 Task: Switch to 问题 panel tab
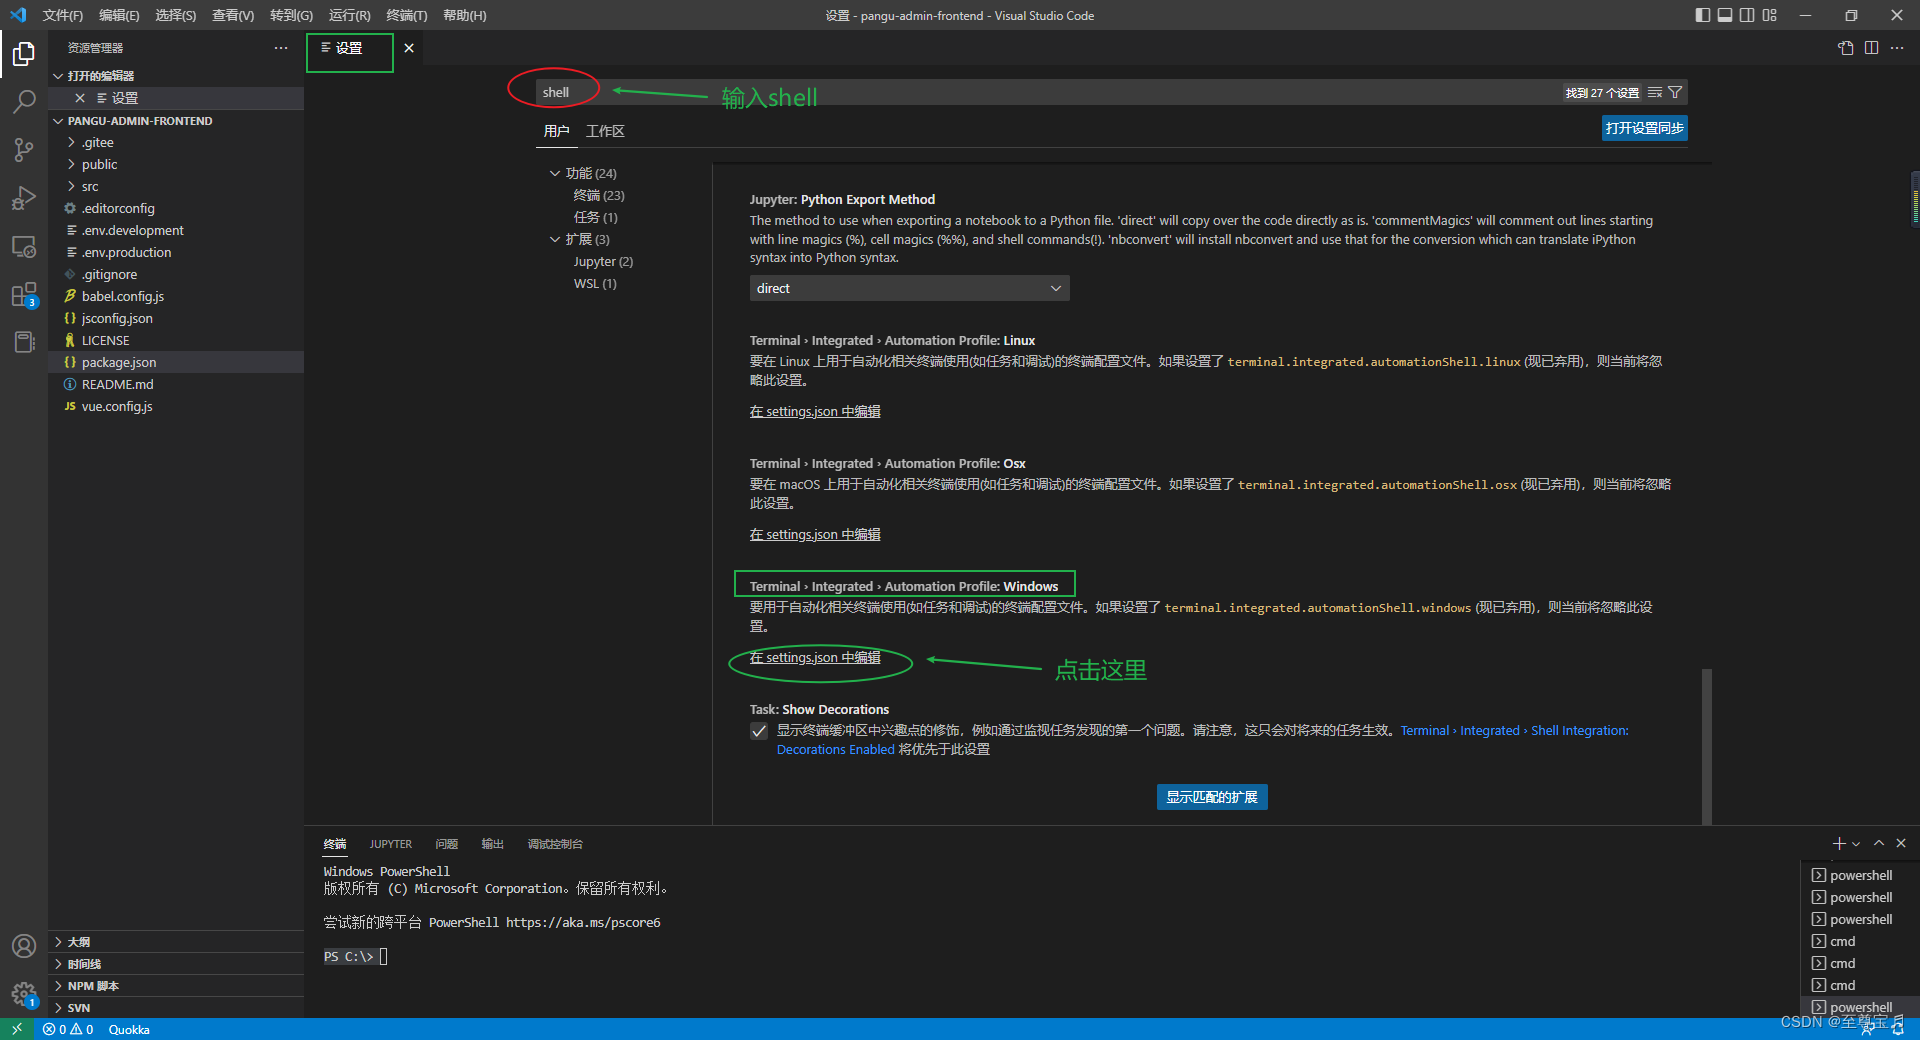point(446,844)
